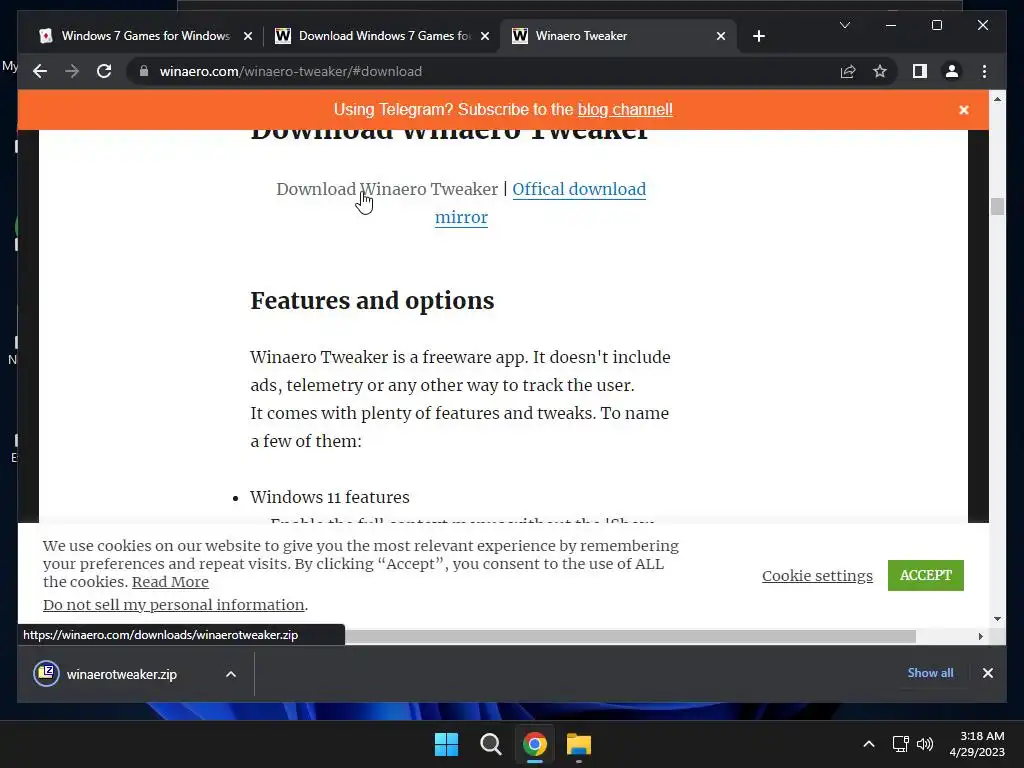Share this page via share icon
This screenshot has height=768, width=1024.
[848, 71]
